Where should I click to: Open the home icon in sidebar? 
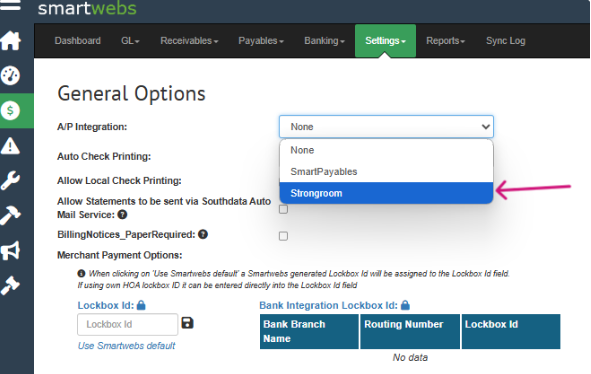tap(11, 41)
